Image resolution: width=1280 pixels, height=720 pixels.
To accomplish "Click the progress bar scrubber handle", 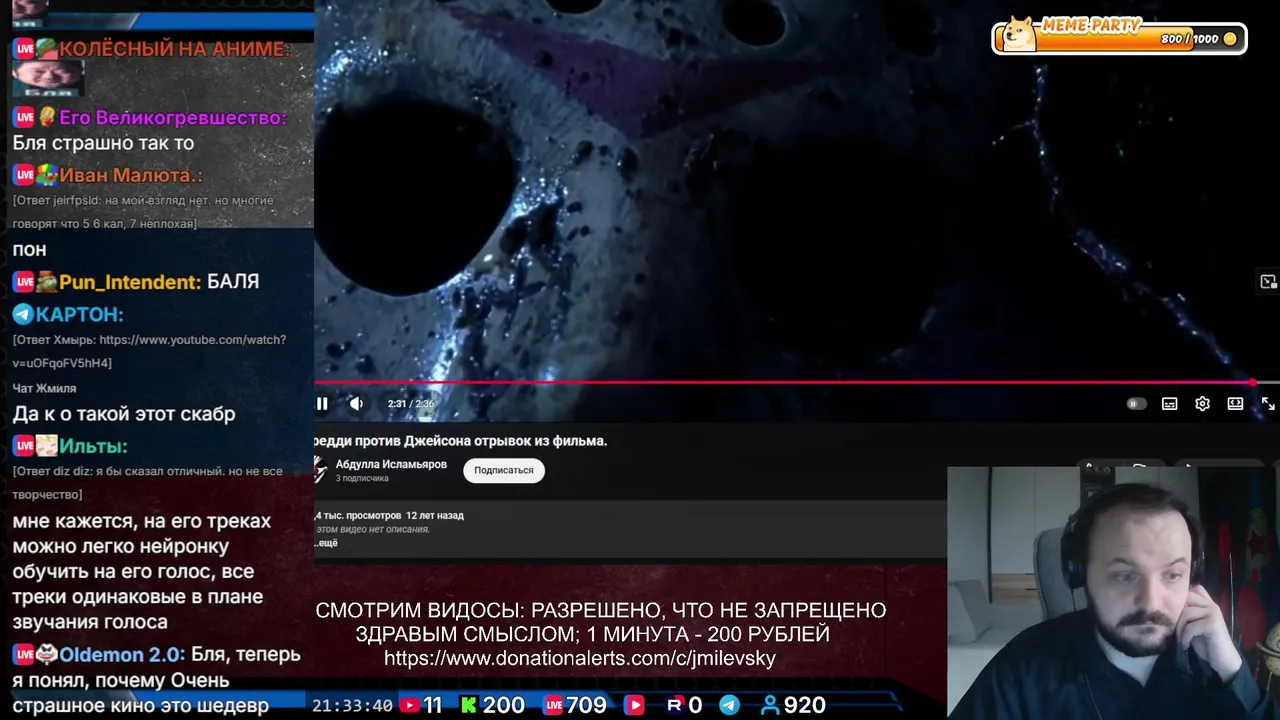I will point(1252,382).
